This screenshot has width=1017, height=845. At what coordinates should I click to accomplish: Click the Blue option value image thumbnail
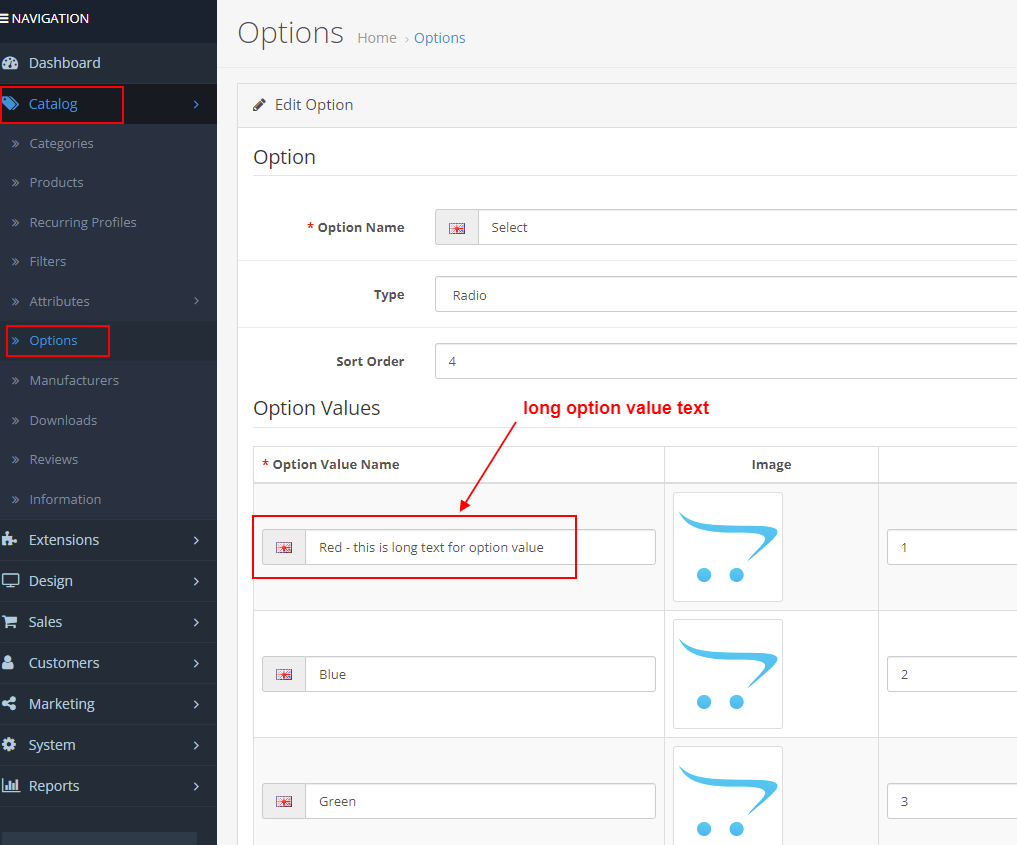[728, 674]
